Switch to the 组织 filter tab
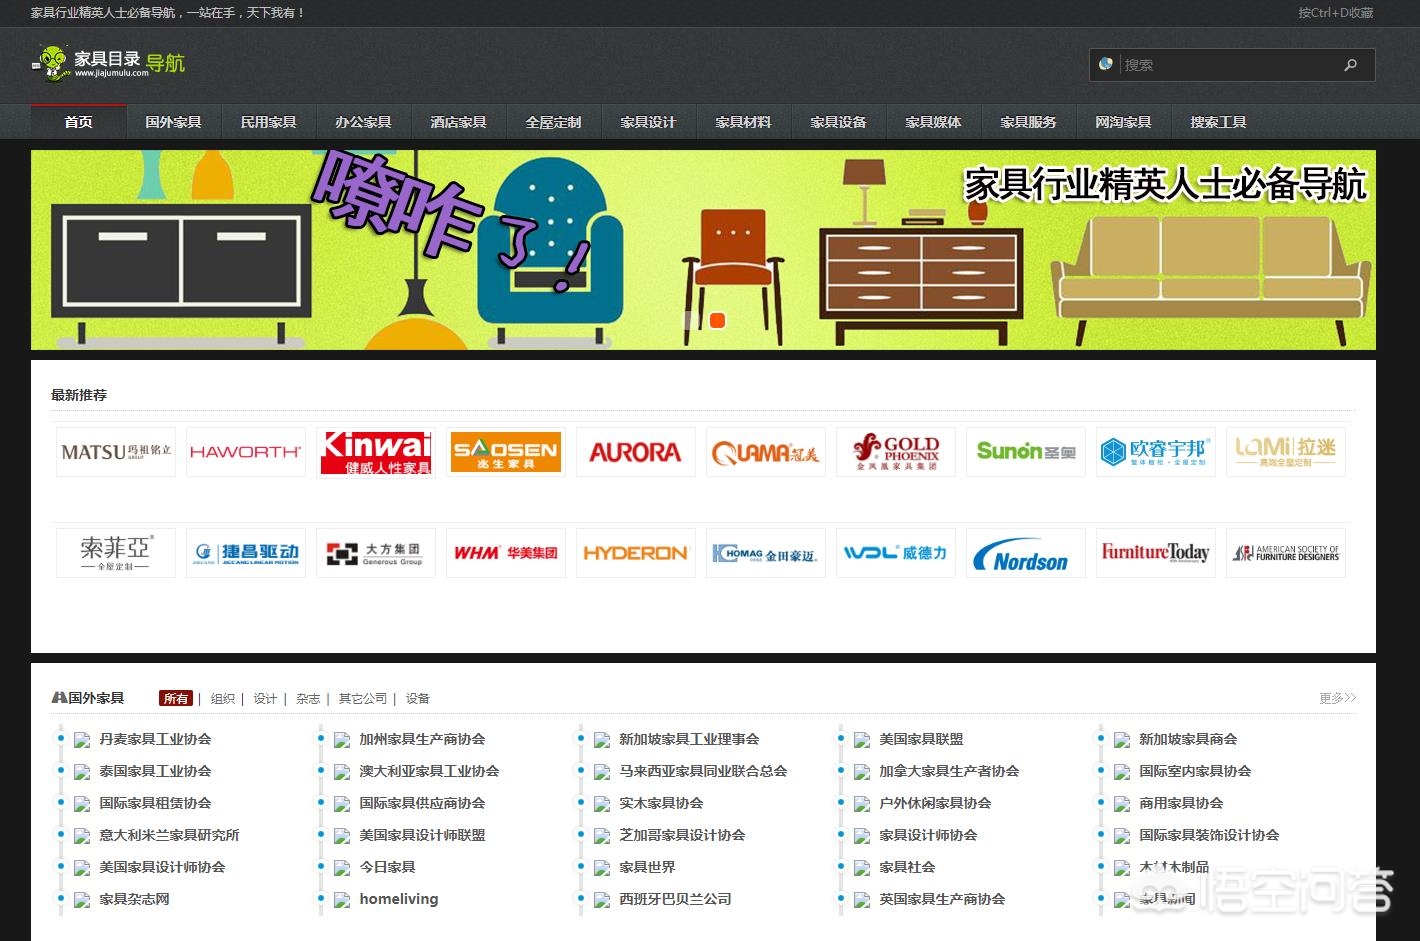Viewport: 1420px width, 941px height. [223, 698]
